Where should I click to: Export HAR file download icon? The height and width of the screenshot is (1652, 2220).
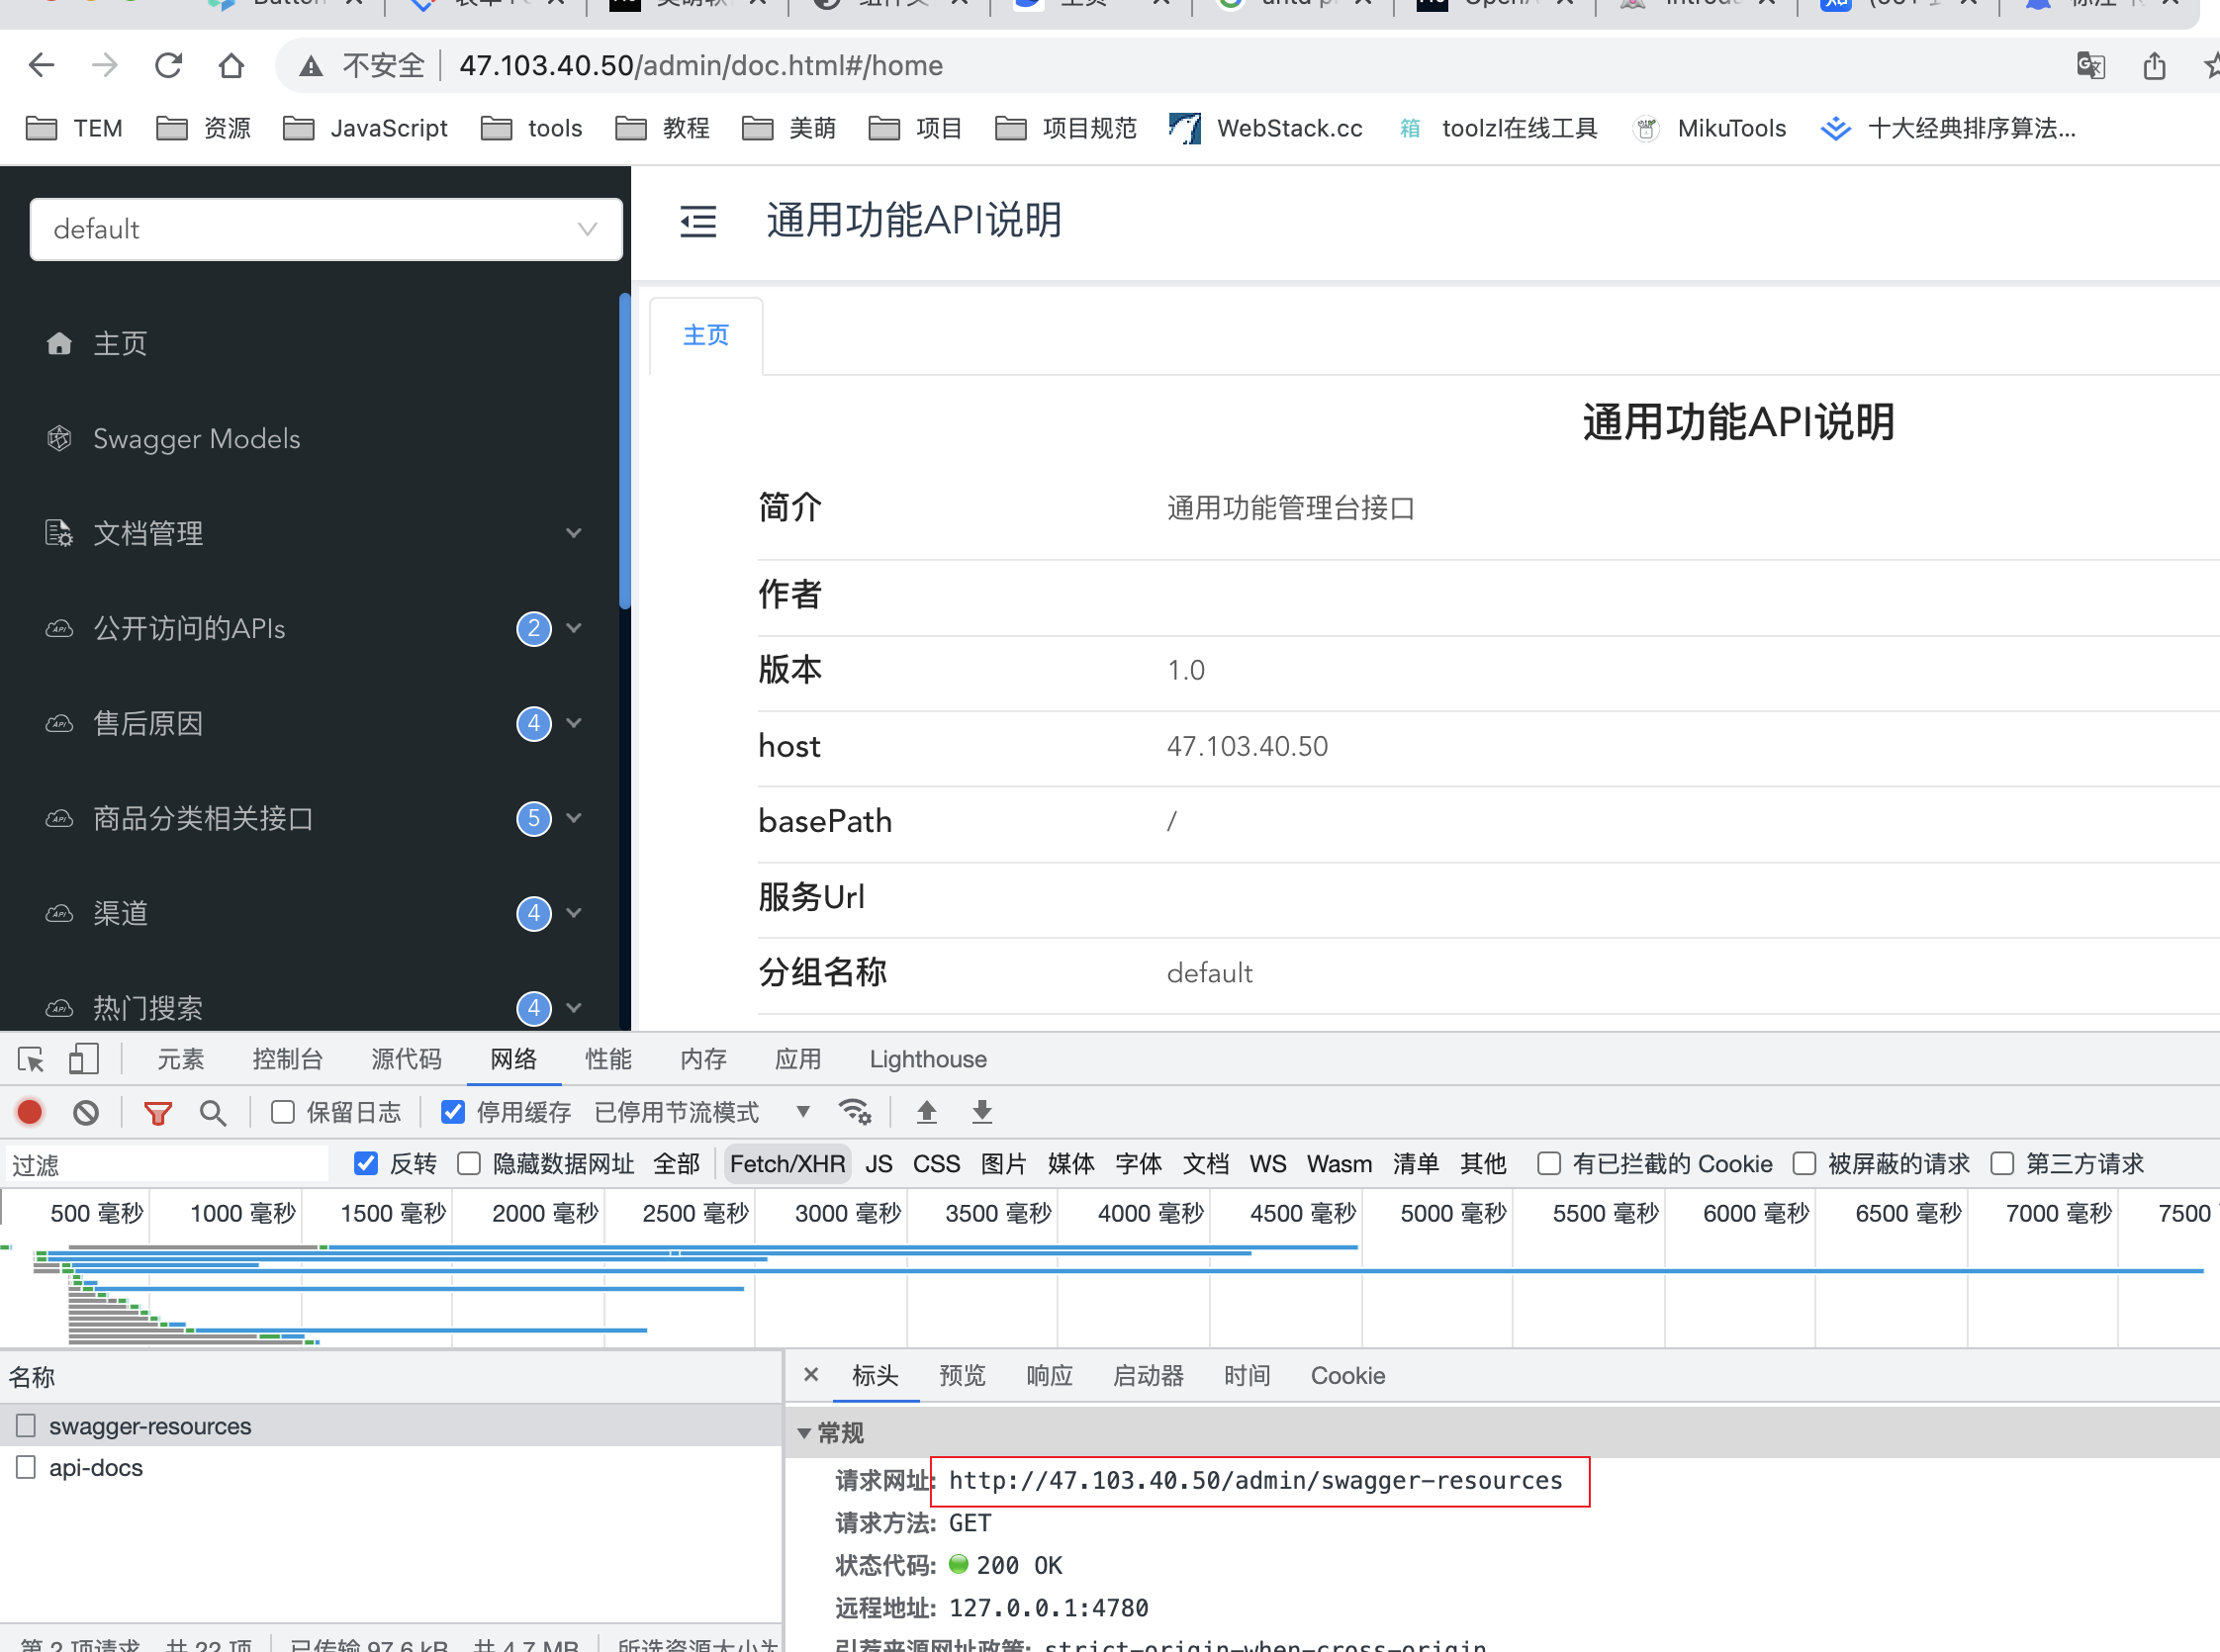pyautogui.click(x=982, y=1112)
